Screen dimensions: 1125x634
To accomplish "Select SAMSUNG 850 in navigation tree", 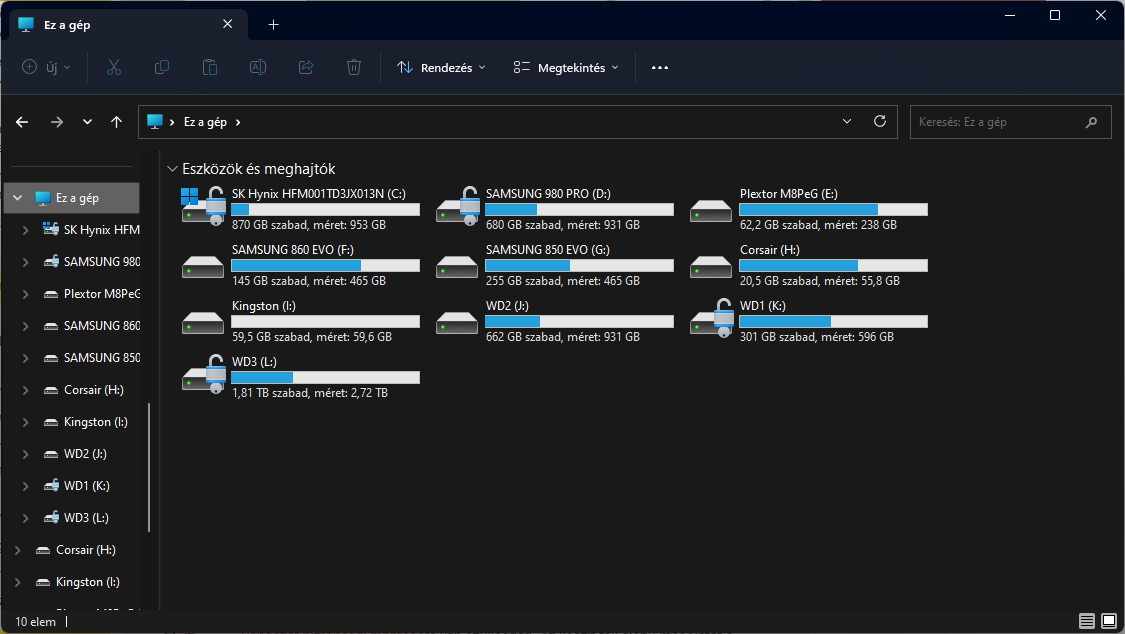I will click(91, 358).
